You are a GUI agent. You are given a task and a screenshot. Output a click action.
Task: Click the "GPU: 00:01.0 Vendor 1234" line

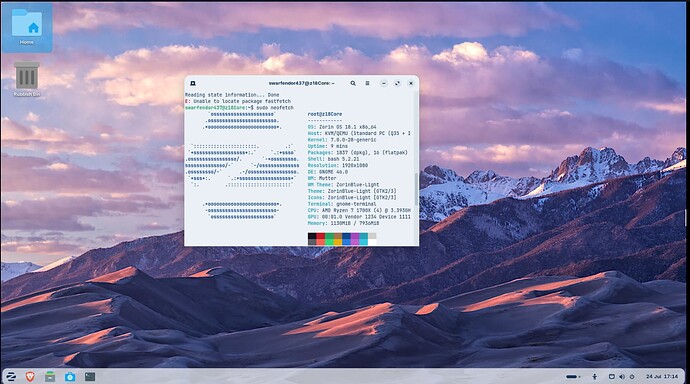click(359, 217)
